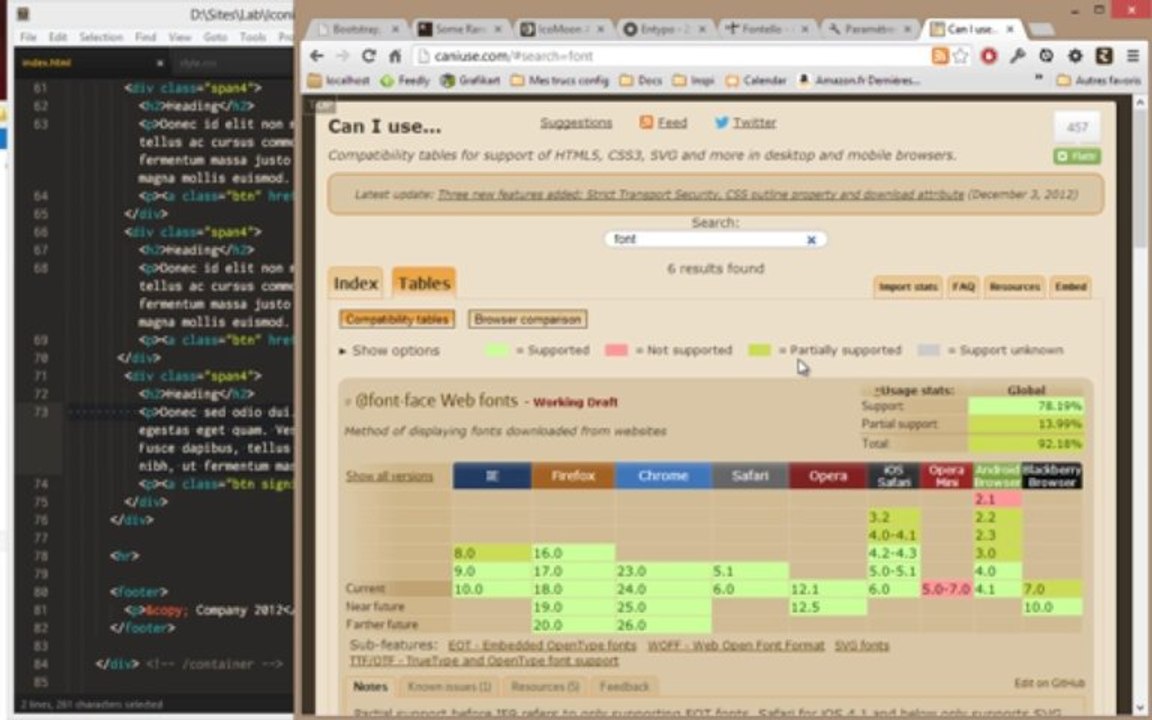Select the Feedback tab
1152x720 pixels.
point(624,686)
